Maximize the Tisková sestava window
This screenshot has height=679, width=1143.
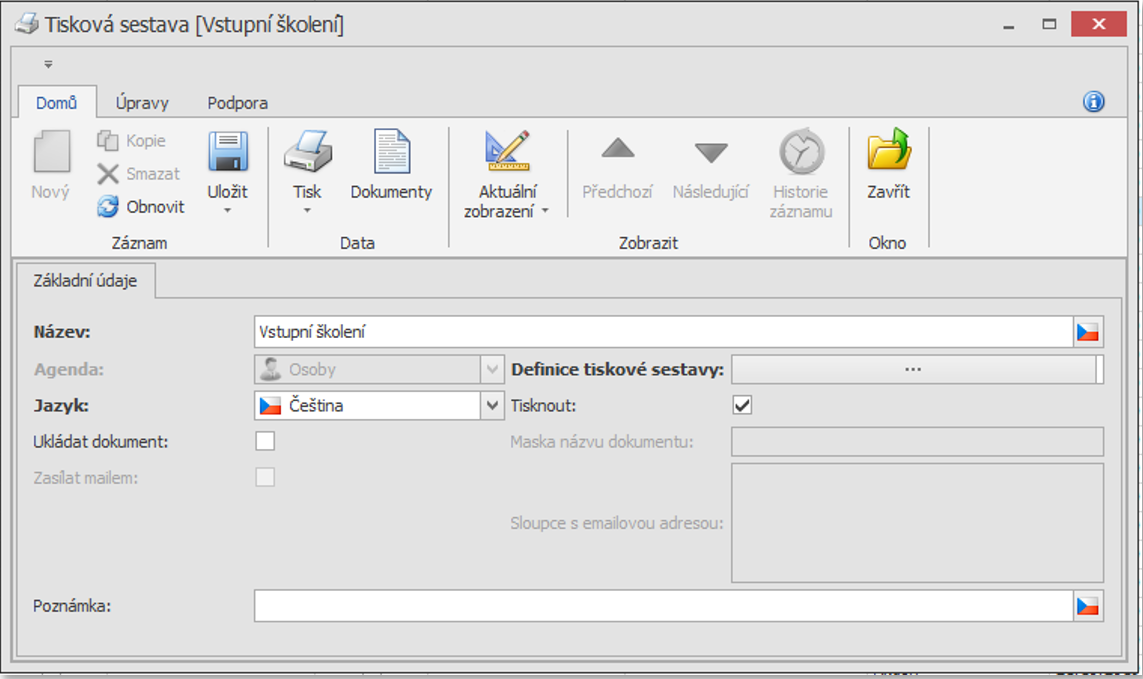pos(1049,25)
